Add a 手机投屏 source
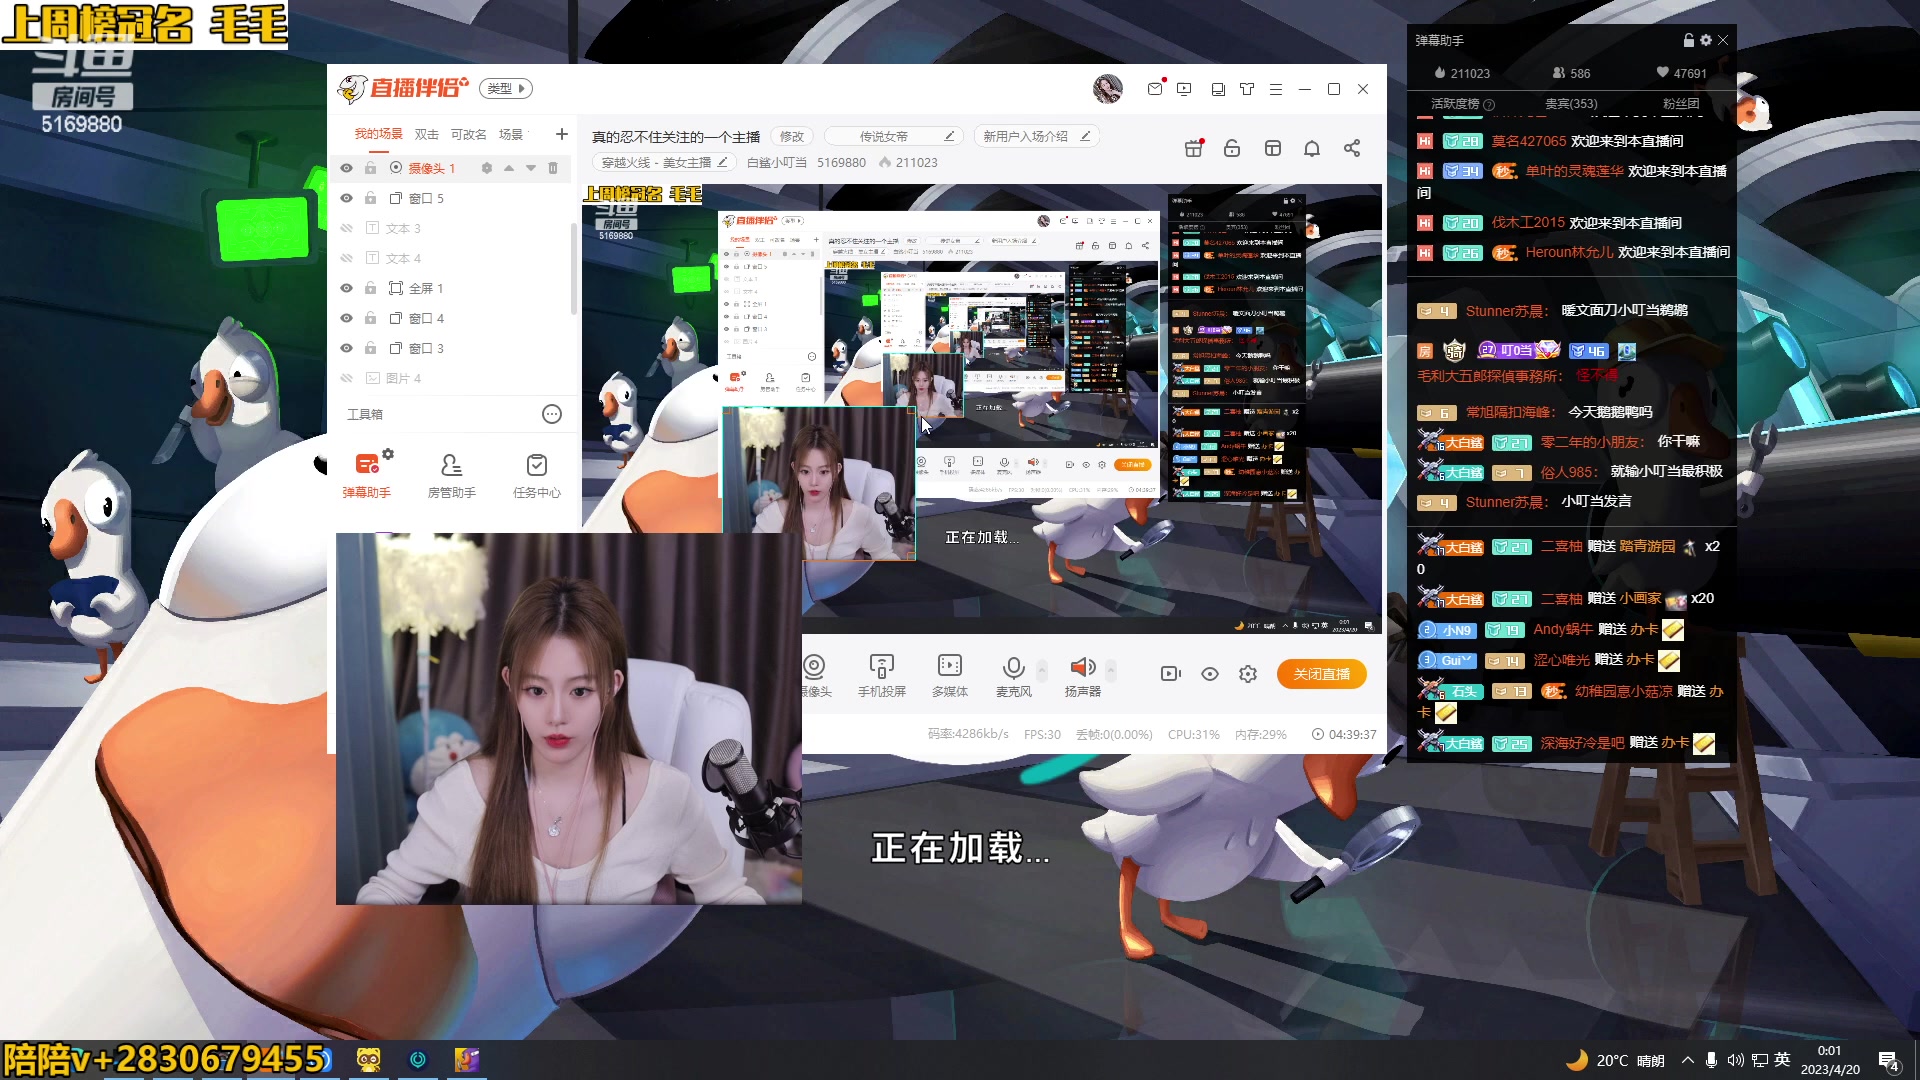The image size is (1920, 1080). coord(882,676)
